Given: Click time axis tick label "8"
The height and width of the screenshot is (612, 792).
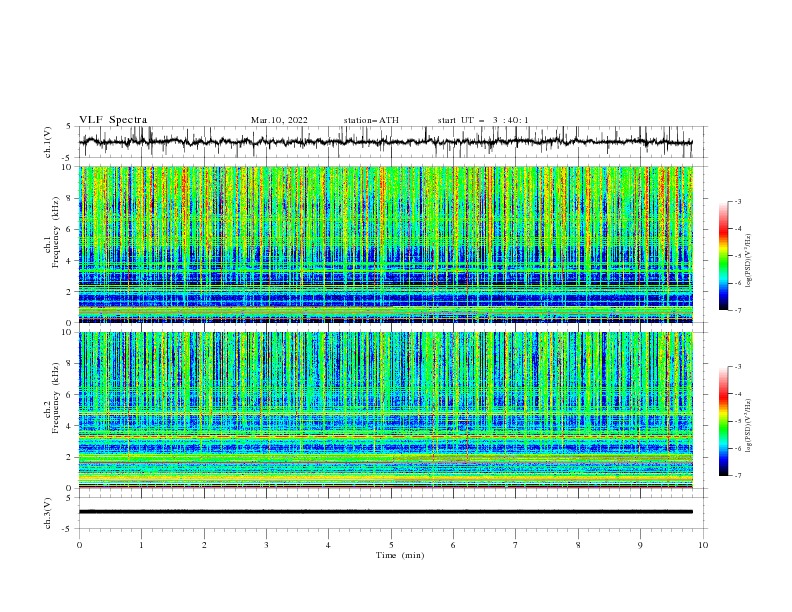Looking at the screenshot, I should coord(578,545).
